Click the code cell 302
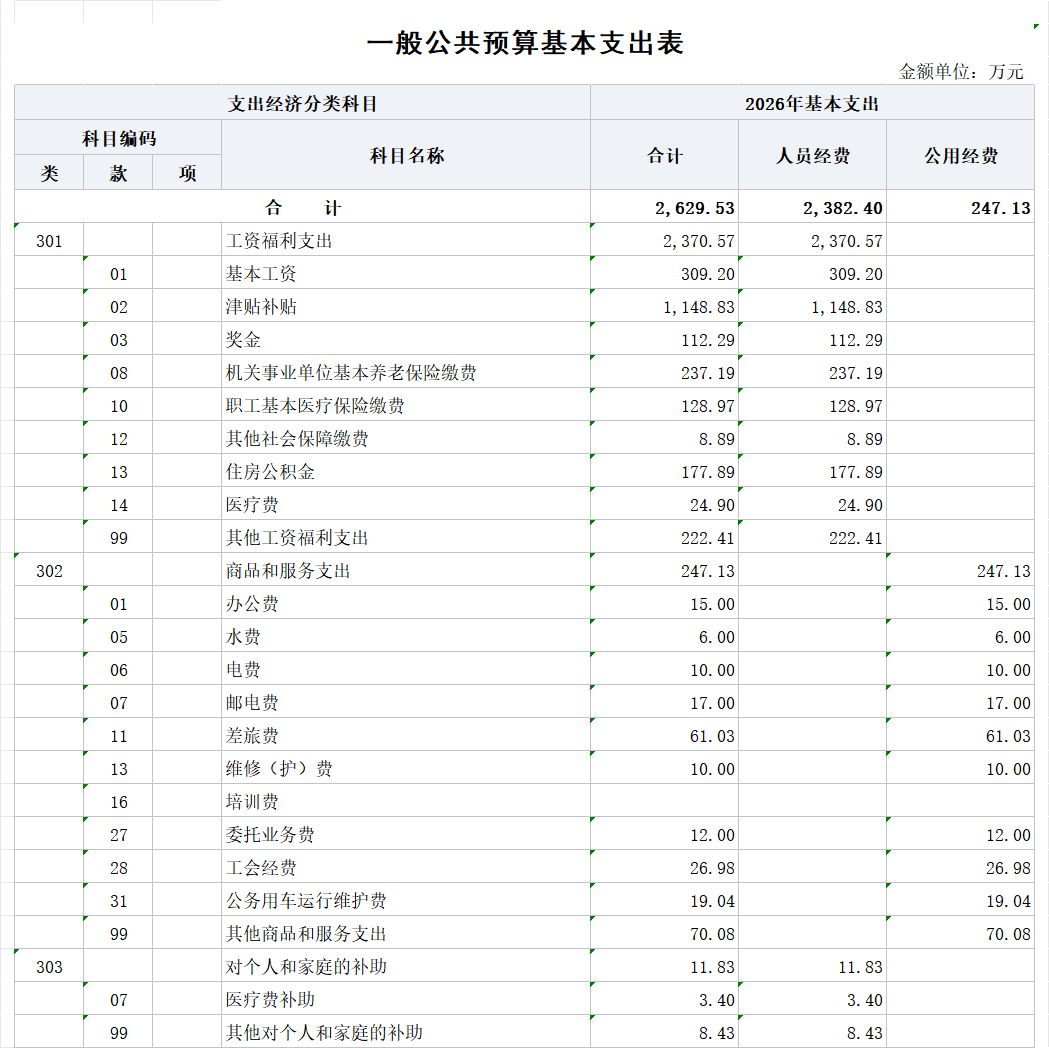The height and width of the screenshot is (1048, 1049). pyautogui.click(x=50, y=570)
